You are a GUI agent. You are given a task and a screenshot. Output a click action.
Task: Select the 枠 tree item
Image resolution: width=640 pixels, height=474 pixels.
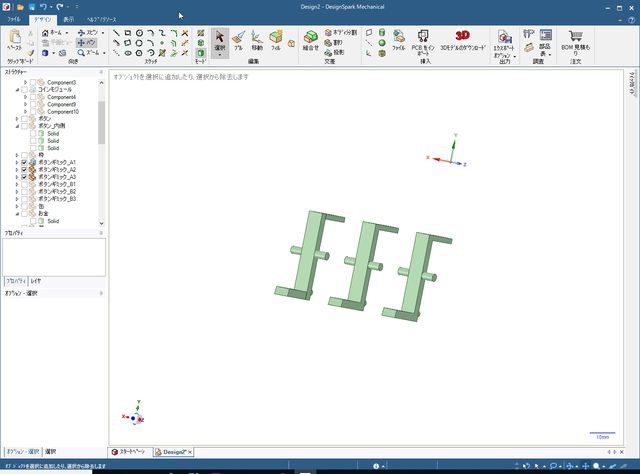41,155
